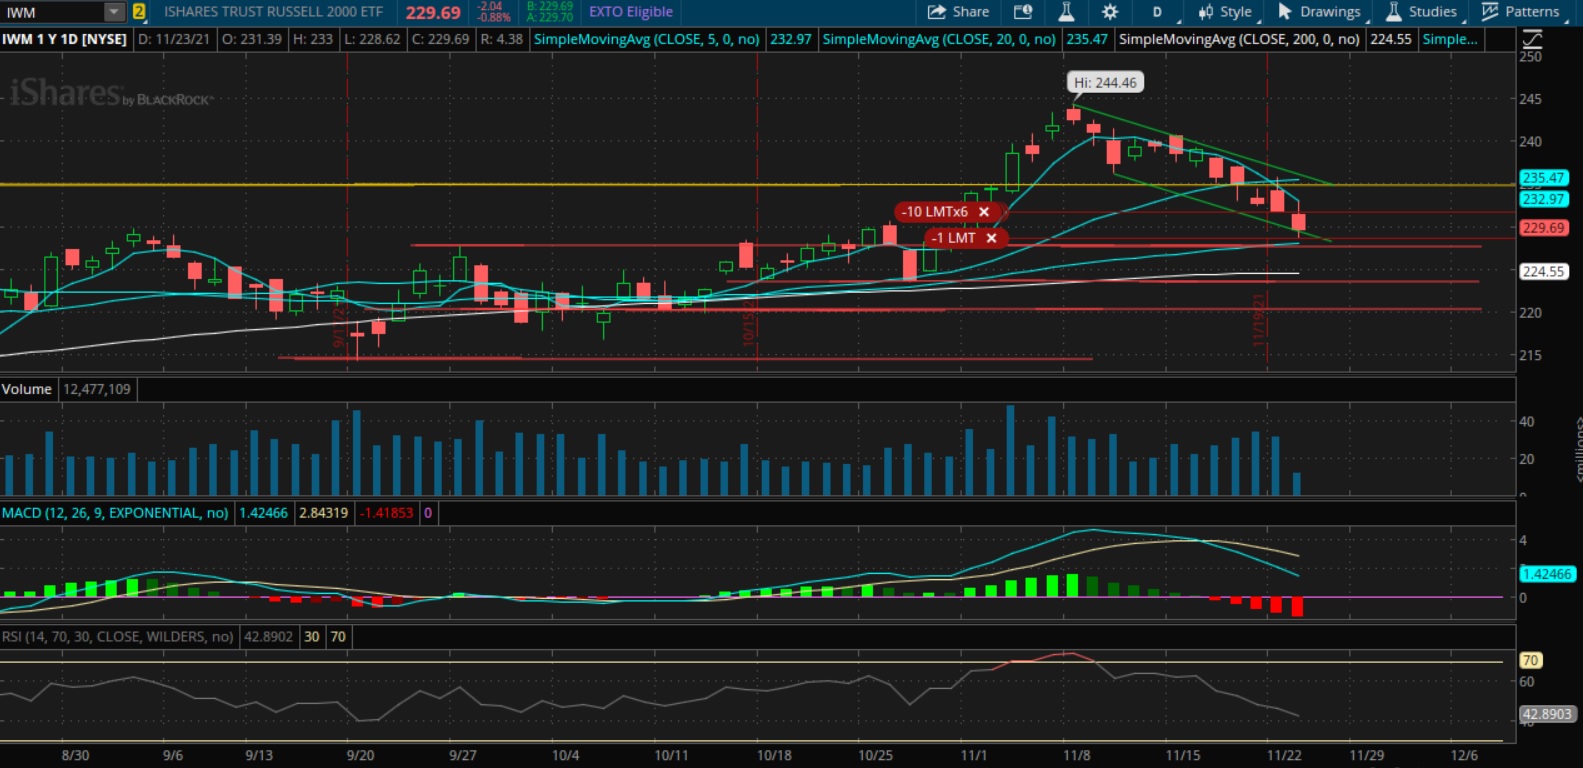Open the news alert card icon
The image size is (1583, 768).
1022,12
